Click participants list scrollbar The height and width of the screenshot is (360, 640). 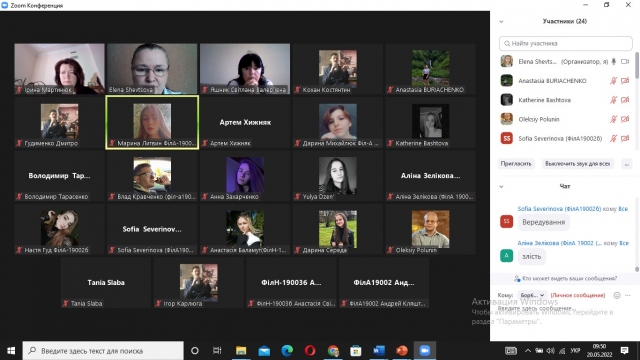637,65
